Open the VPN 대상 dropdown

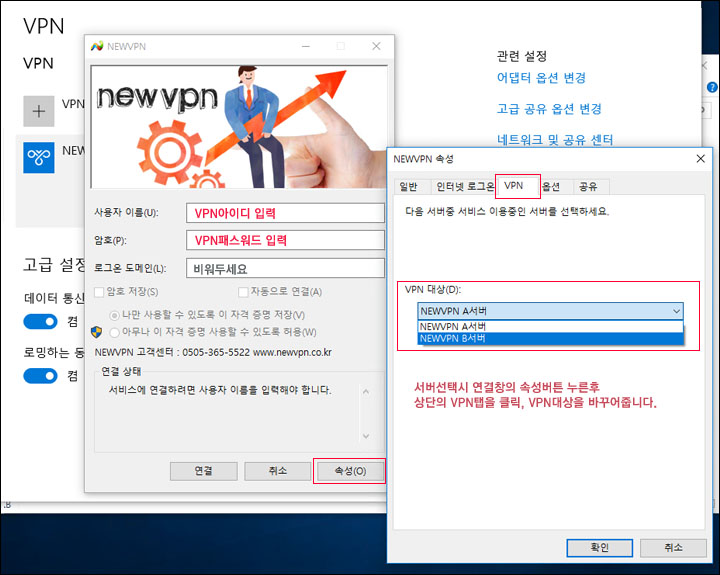click(550, 311)
